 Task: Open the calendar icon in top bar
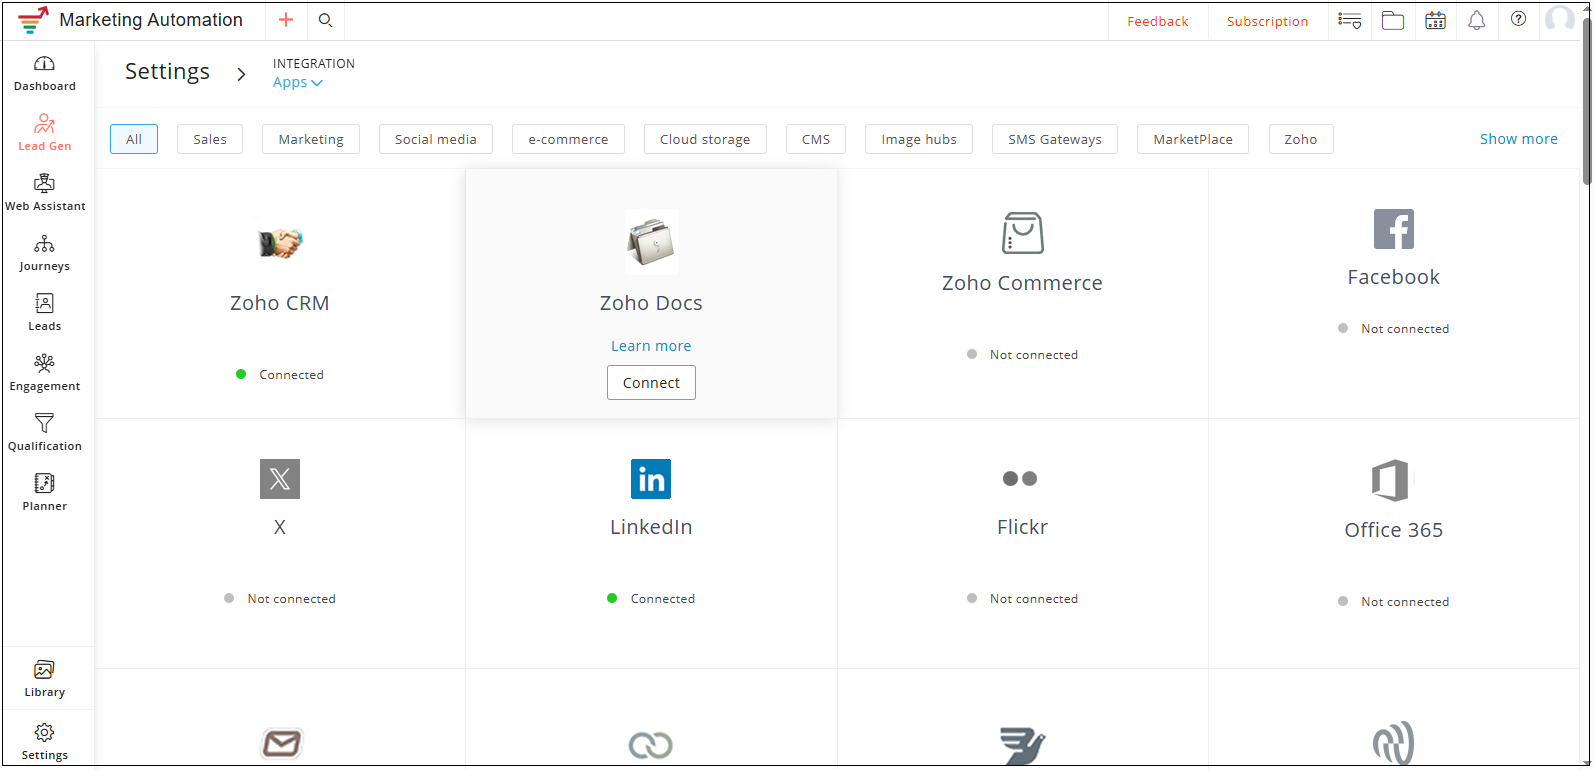coord(1435,20)
